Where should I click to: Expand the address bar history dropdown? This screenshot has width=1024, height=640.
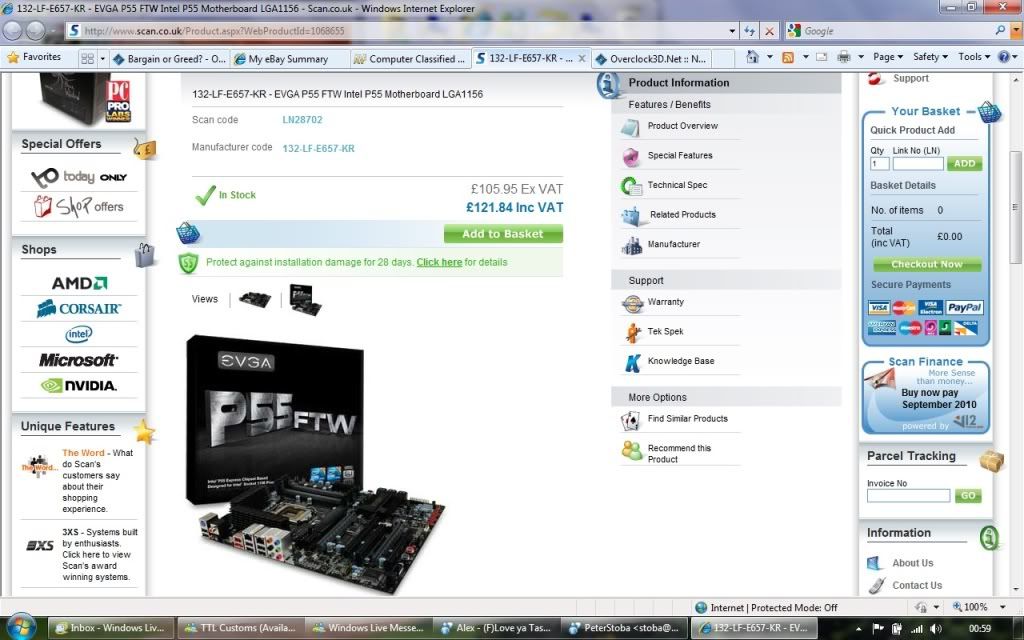(732, 31)
